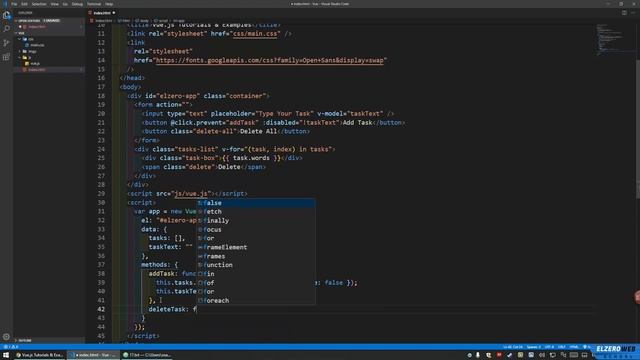The image size is (640, 360).
Task: Open the Selection menu
Action: click(39, 4)
